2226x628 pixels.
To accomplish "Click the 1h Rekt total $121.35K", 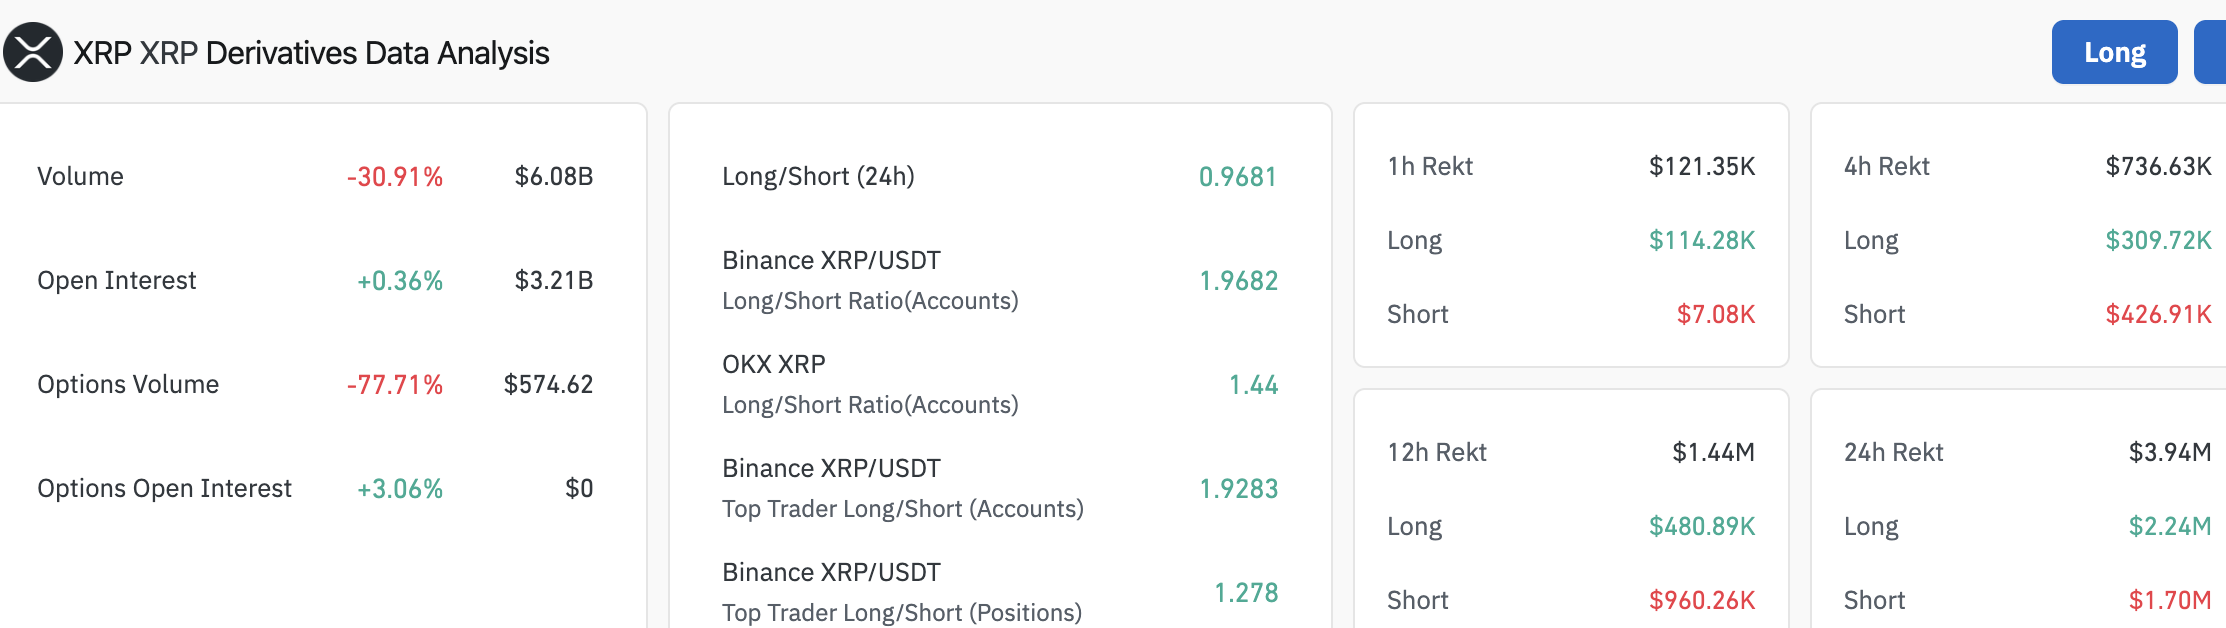I will click(x=1702, y=166).
